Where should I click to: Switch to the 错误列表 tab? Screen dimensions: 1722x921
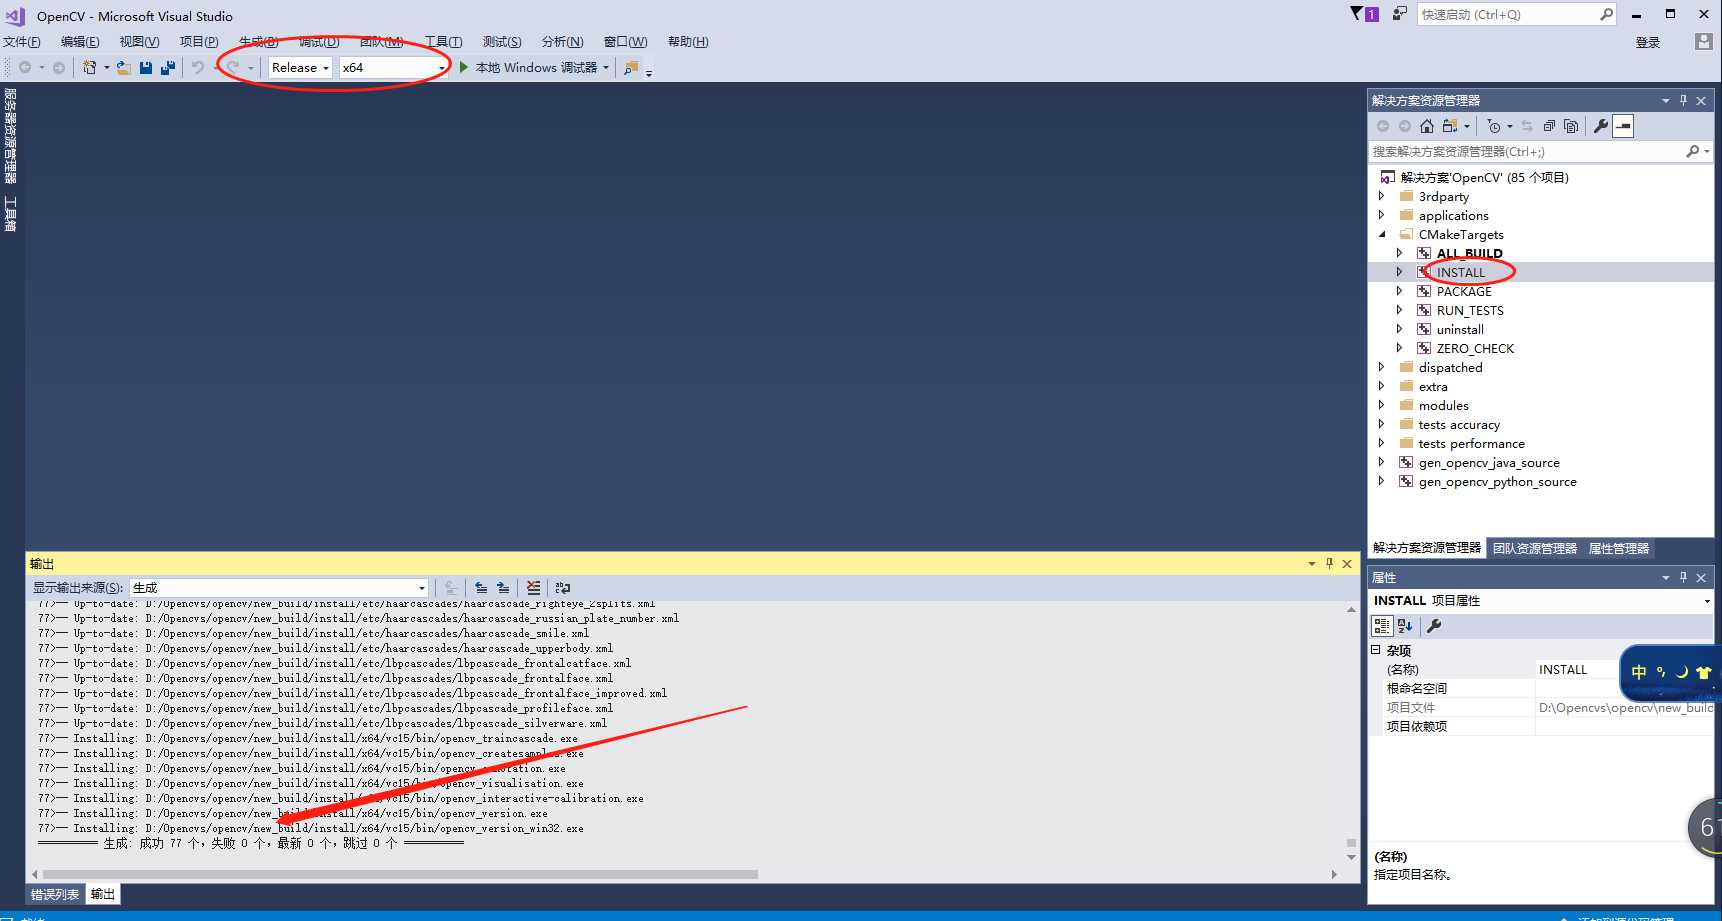tap(55, 894)
